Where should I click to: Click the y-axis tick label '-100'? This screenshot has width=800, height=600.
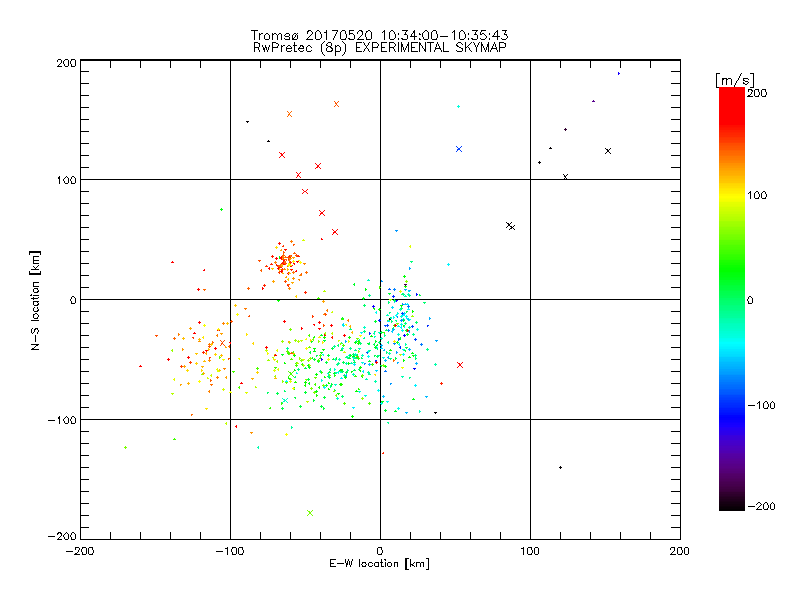(62, 420)
